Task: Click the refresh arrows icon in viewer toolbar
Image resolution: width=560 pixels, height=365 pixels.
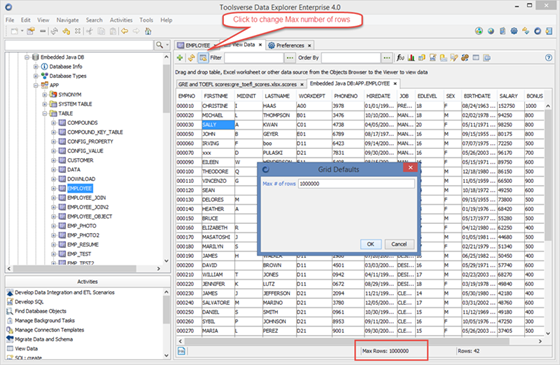Action: 191,58
